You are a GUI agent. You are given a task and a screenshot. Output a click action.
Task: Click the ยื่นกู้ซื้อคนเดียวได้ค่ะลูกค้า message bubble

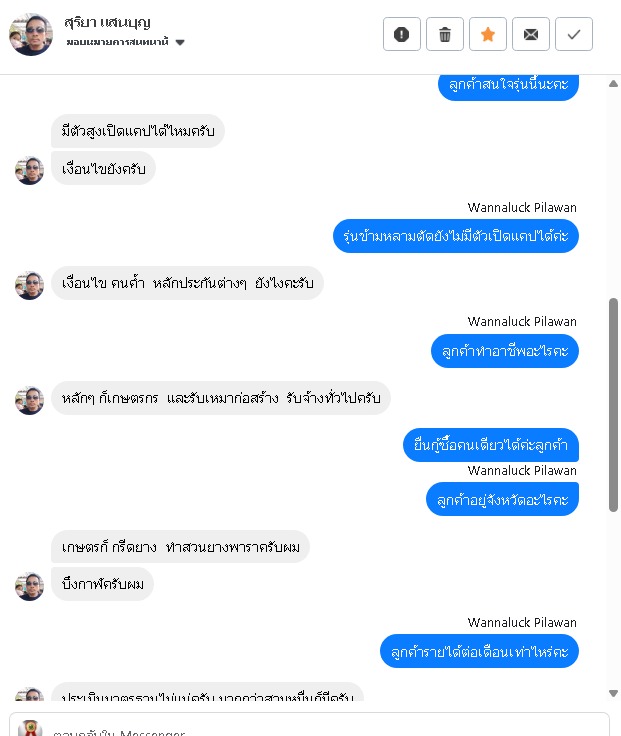(491, 445)
